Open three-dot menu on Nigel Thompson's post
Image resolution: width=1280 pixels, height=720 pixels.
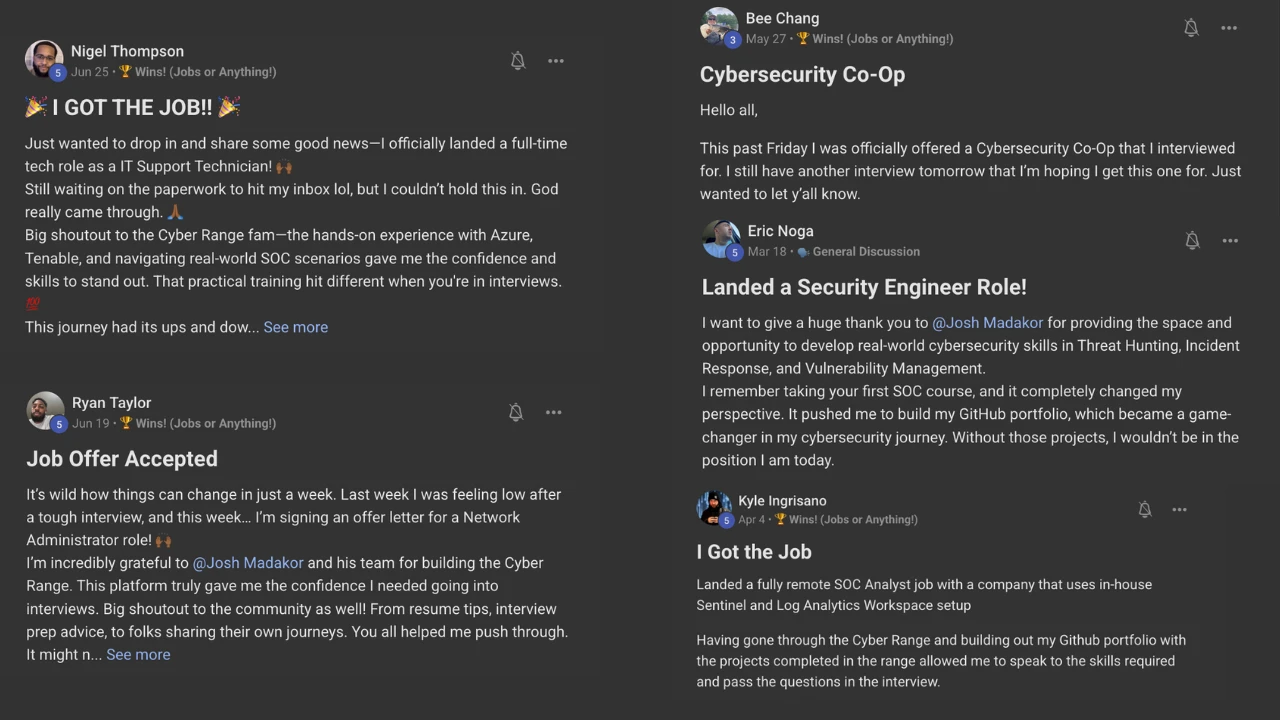pos(556,61)
